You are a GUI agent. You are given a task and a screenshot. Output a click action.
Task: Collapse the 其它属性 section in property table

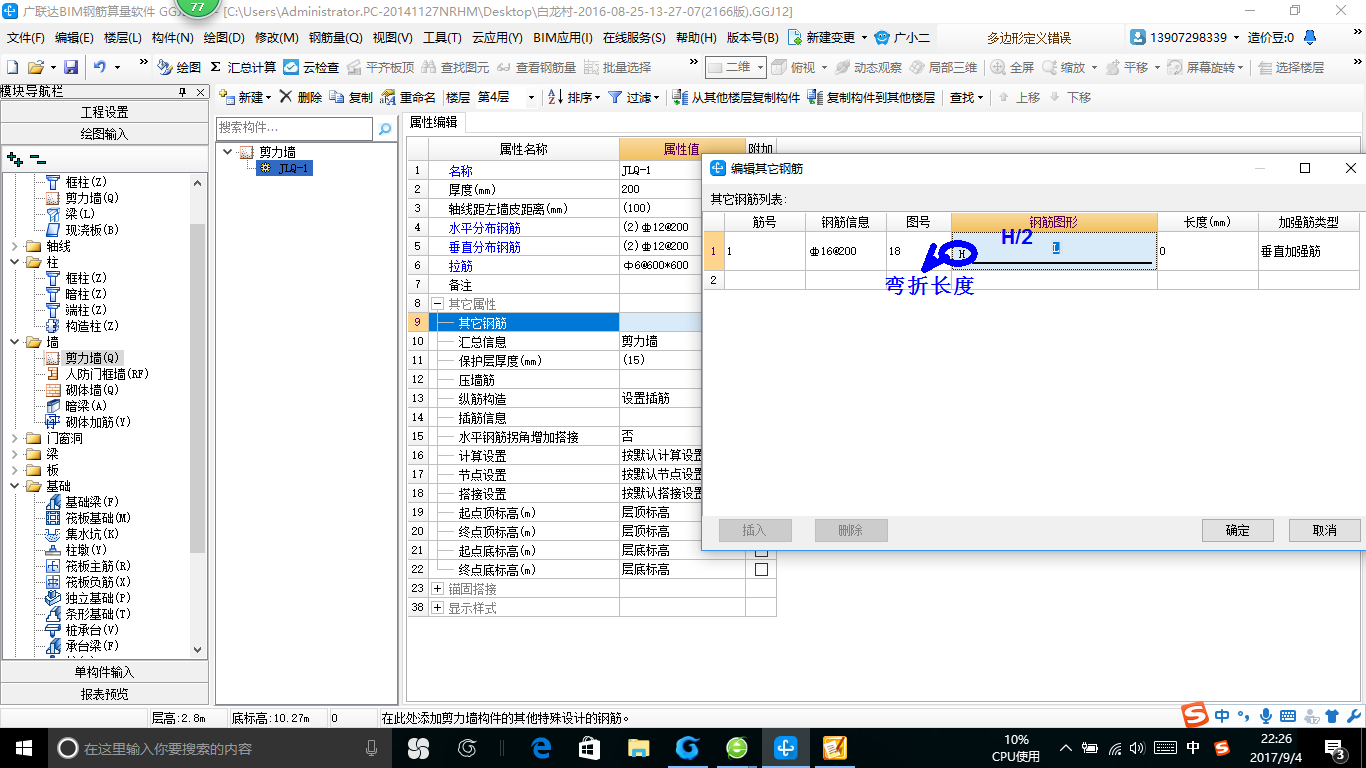pos(437,303)
